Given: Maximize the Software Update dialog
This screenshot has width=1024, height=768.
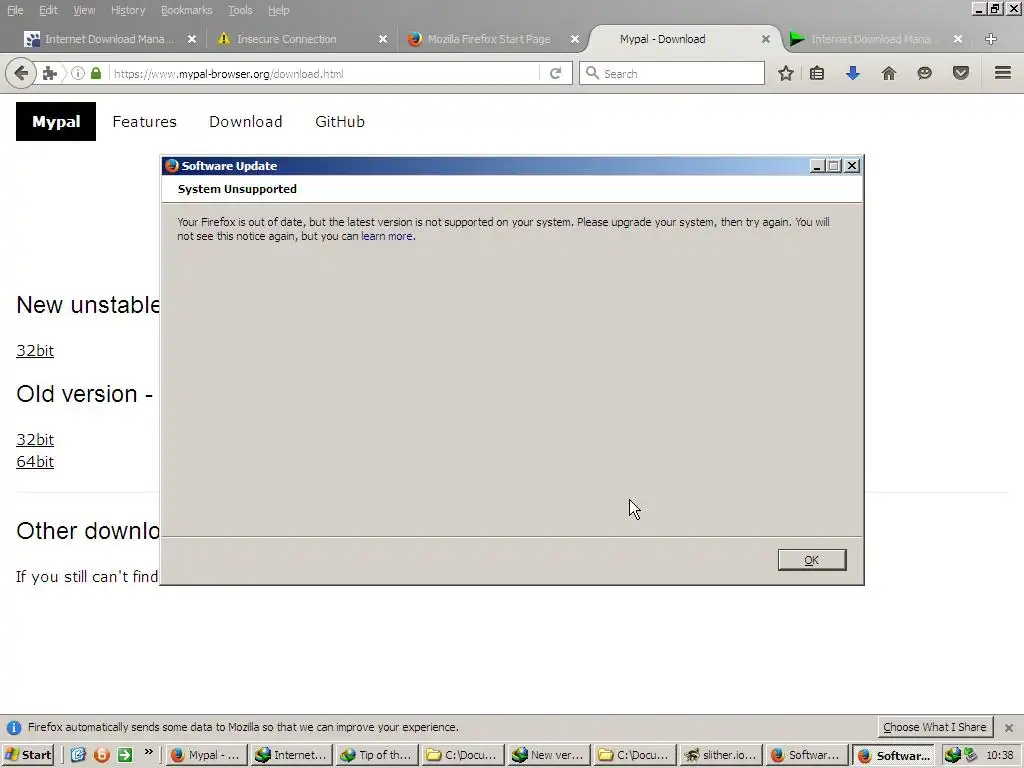Looking at the screenshot, I should tap(834, 166).
